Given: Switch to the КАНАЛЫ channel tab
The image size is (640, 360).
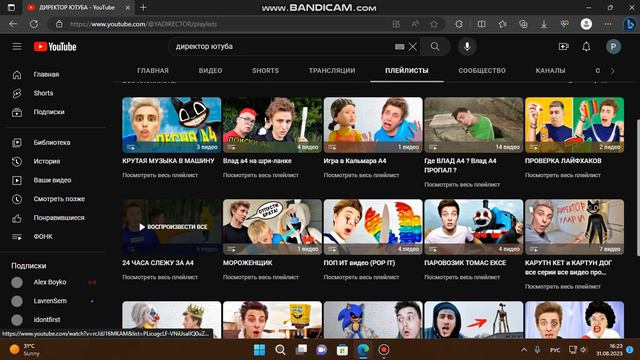Looking at the screenshot, I should [550, 71].
